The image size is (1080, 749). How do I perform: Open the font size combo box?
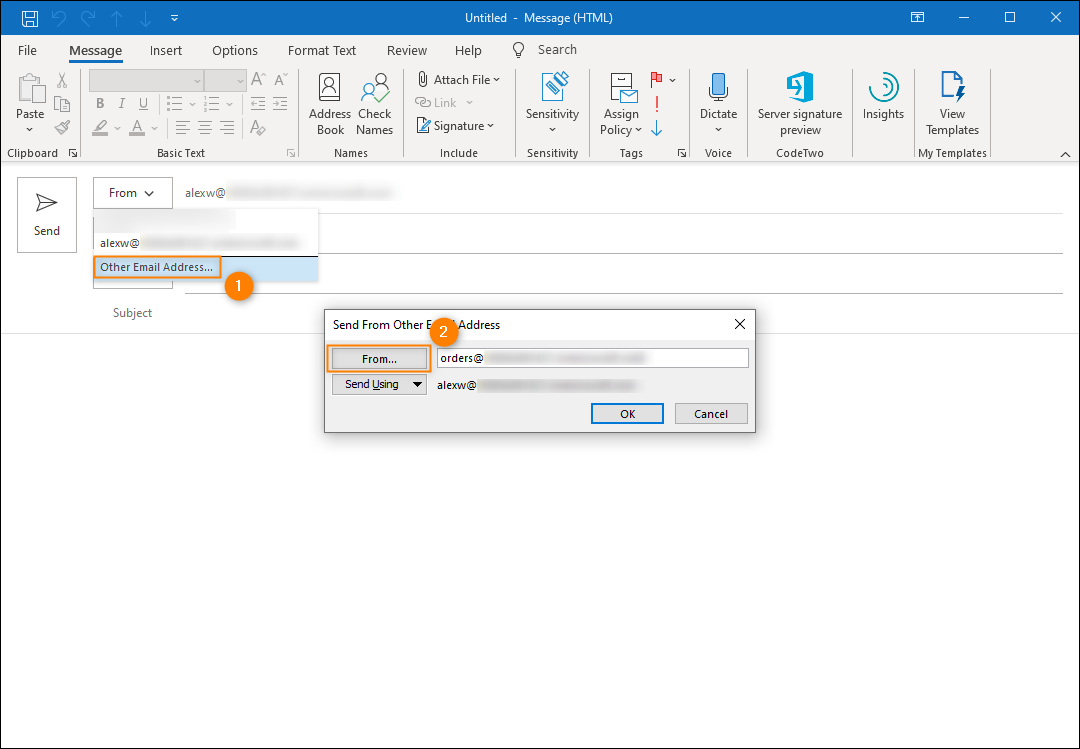pyautogui.click(x=225, y=81)
